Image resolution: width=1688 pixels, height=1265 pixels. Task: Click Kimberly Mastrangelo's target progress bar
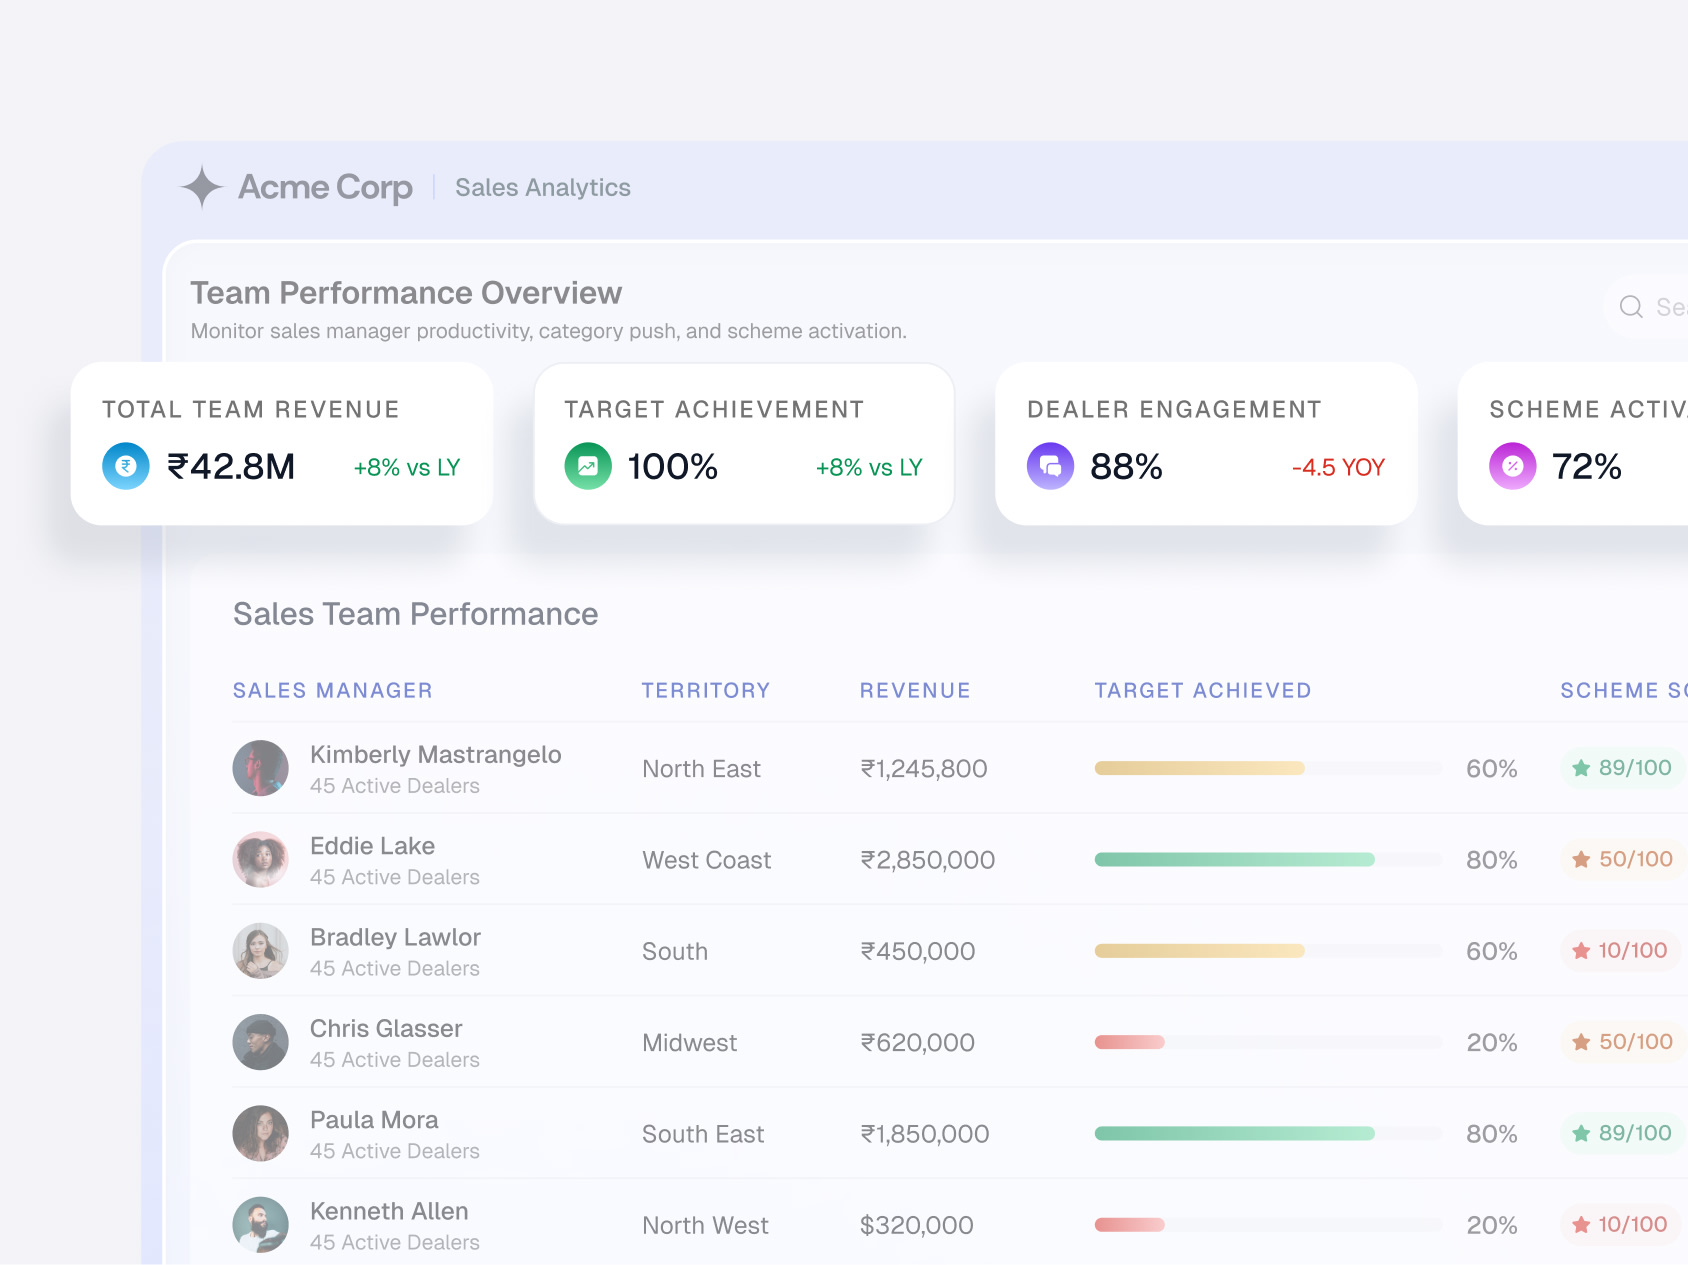[1268, 768]
